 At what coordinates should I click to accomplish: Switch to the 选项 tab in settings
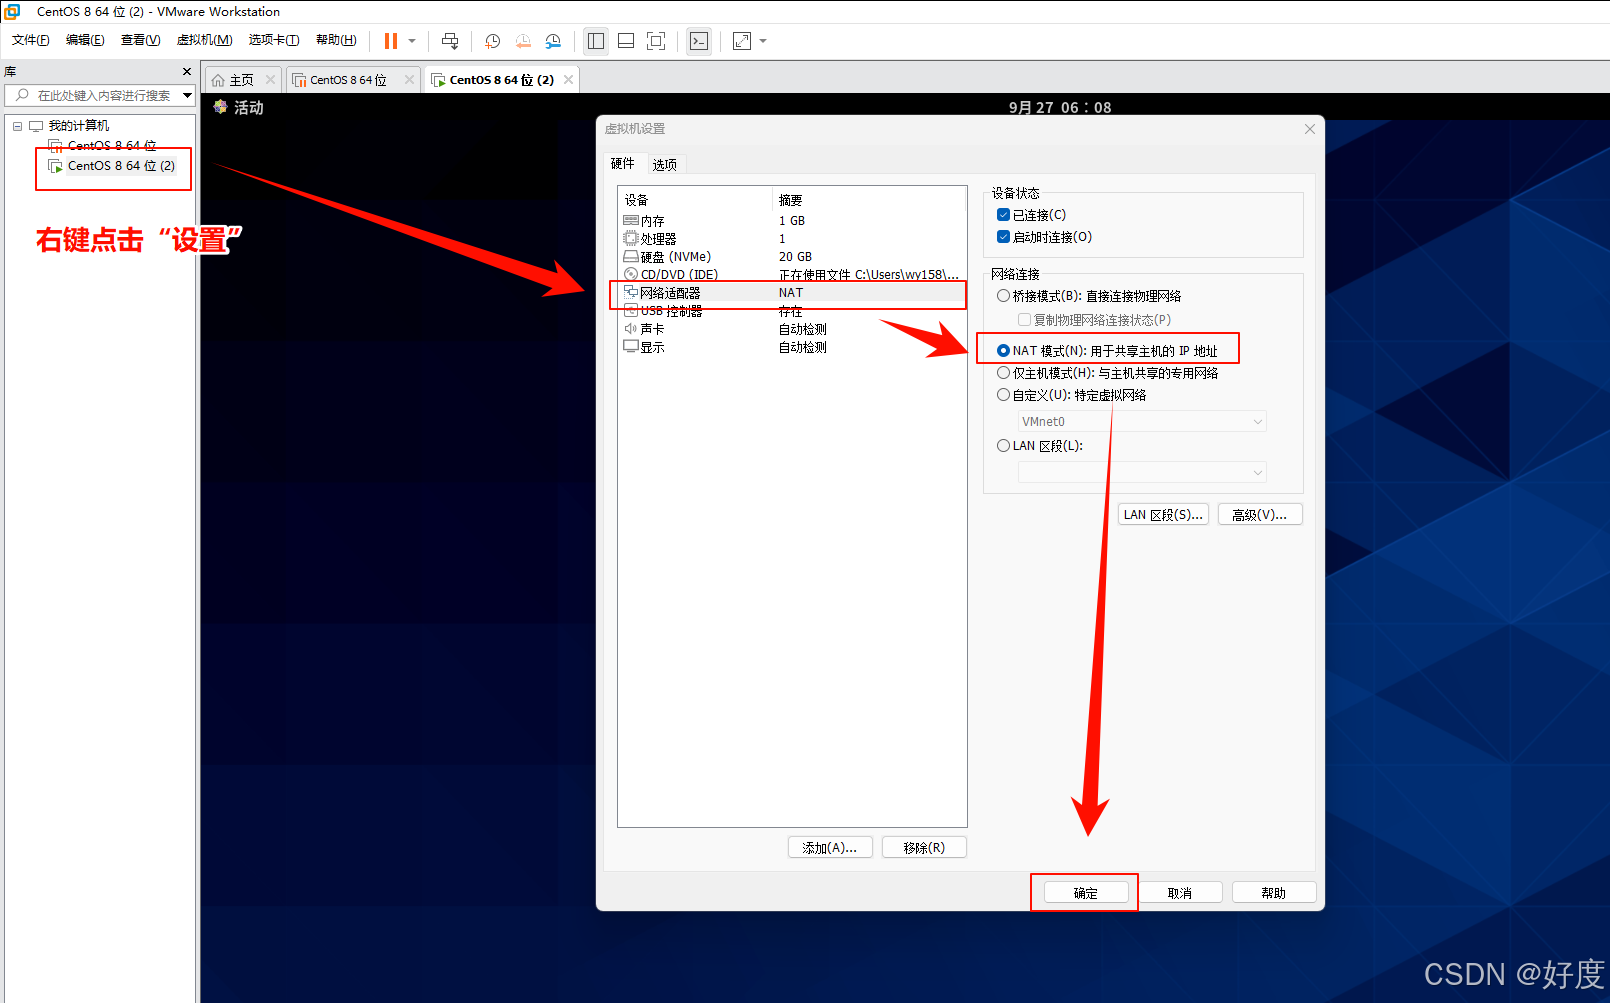coord(665,164)
